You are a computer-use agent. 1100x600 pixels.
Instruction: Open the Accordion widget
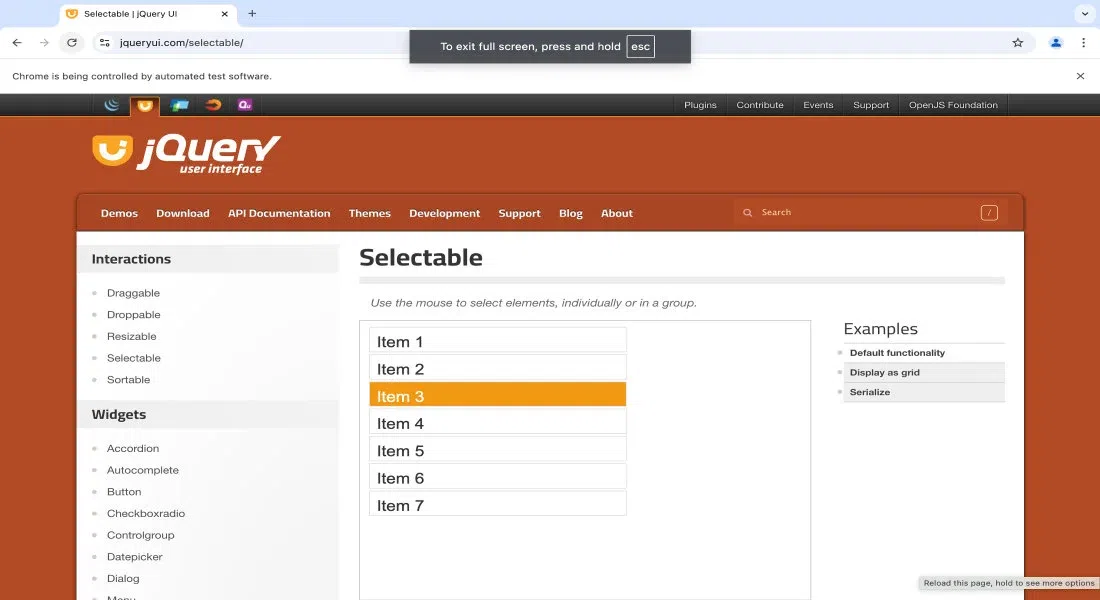(133, 448)
